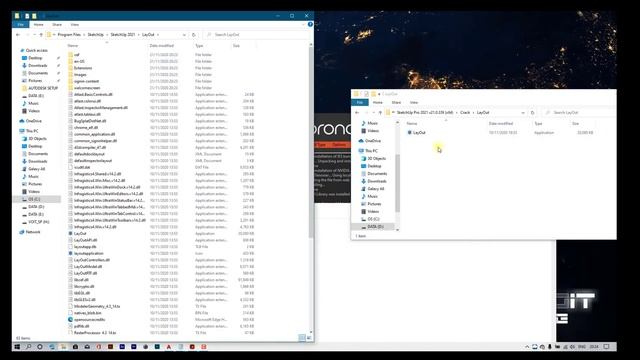Open recent locations dropdown in Program Files LayOut window

point(34,35)
